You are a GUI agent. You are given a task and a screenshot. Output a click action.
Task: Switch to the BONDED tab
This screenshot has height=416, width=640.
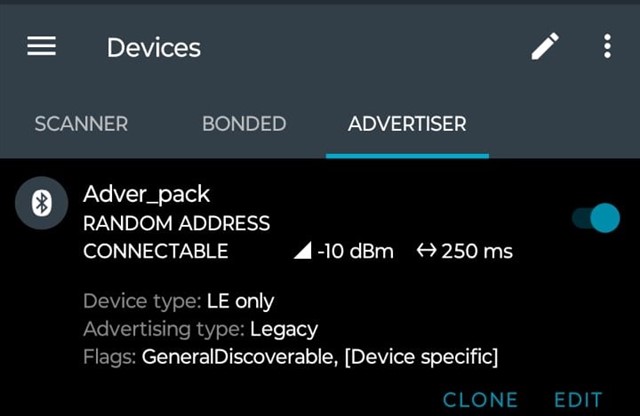click(x=244, y=124)
